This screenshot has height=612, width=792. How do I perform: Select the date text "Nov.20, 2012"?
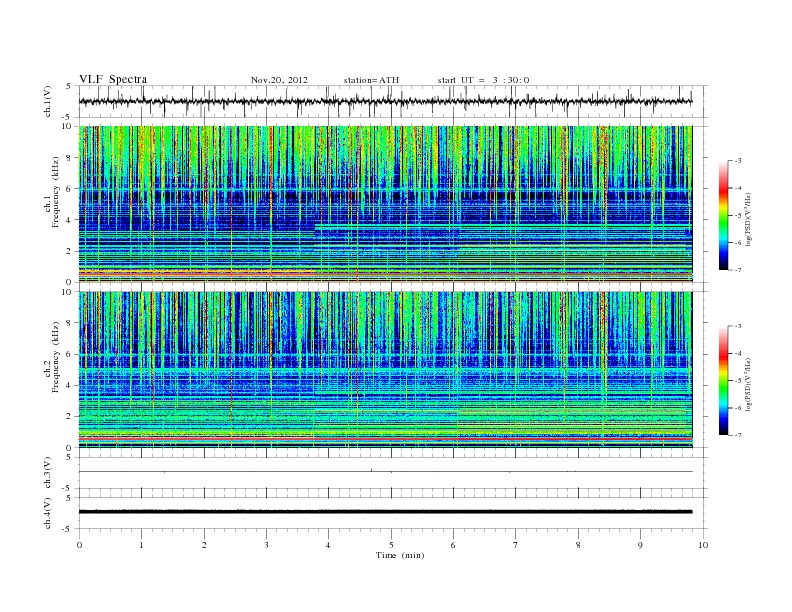(279, 80)
